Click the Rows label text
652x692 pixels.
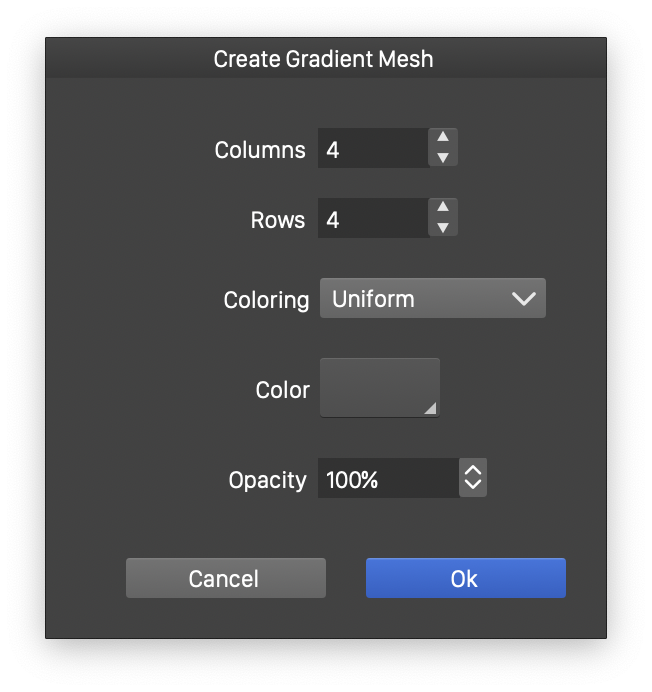pyautogui.click(x=277, y=220)
